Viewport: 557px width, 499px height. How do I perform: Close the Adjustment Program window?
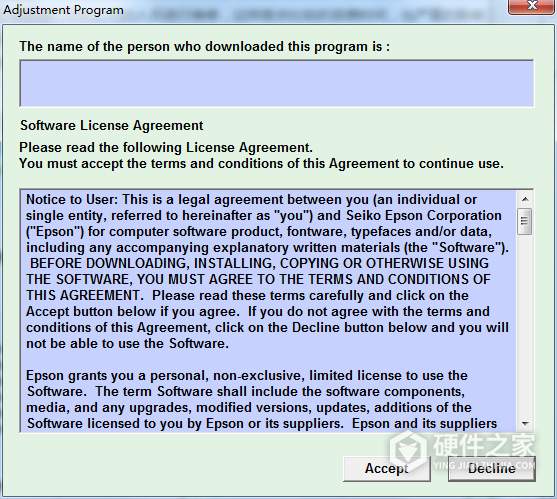pos(532,6)
